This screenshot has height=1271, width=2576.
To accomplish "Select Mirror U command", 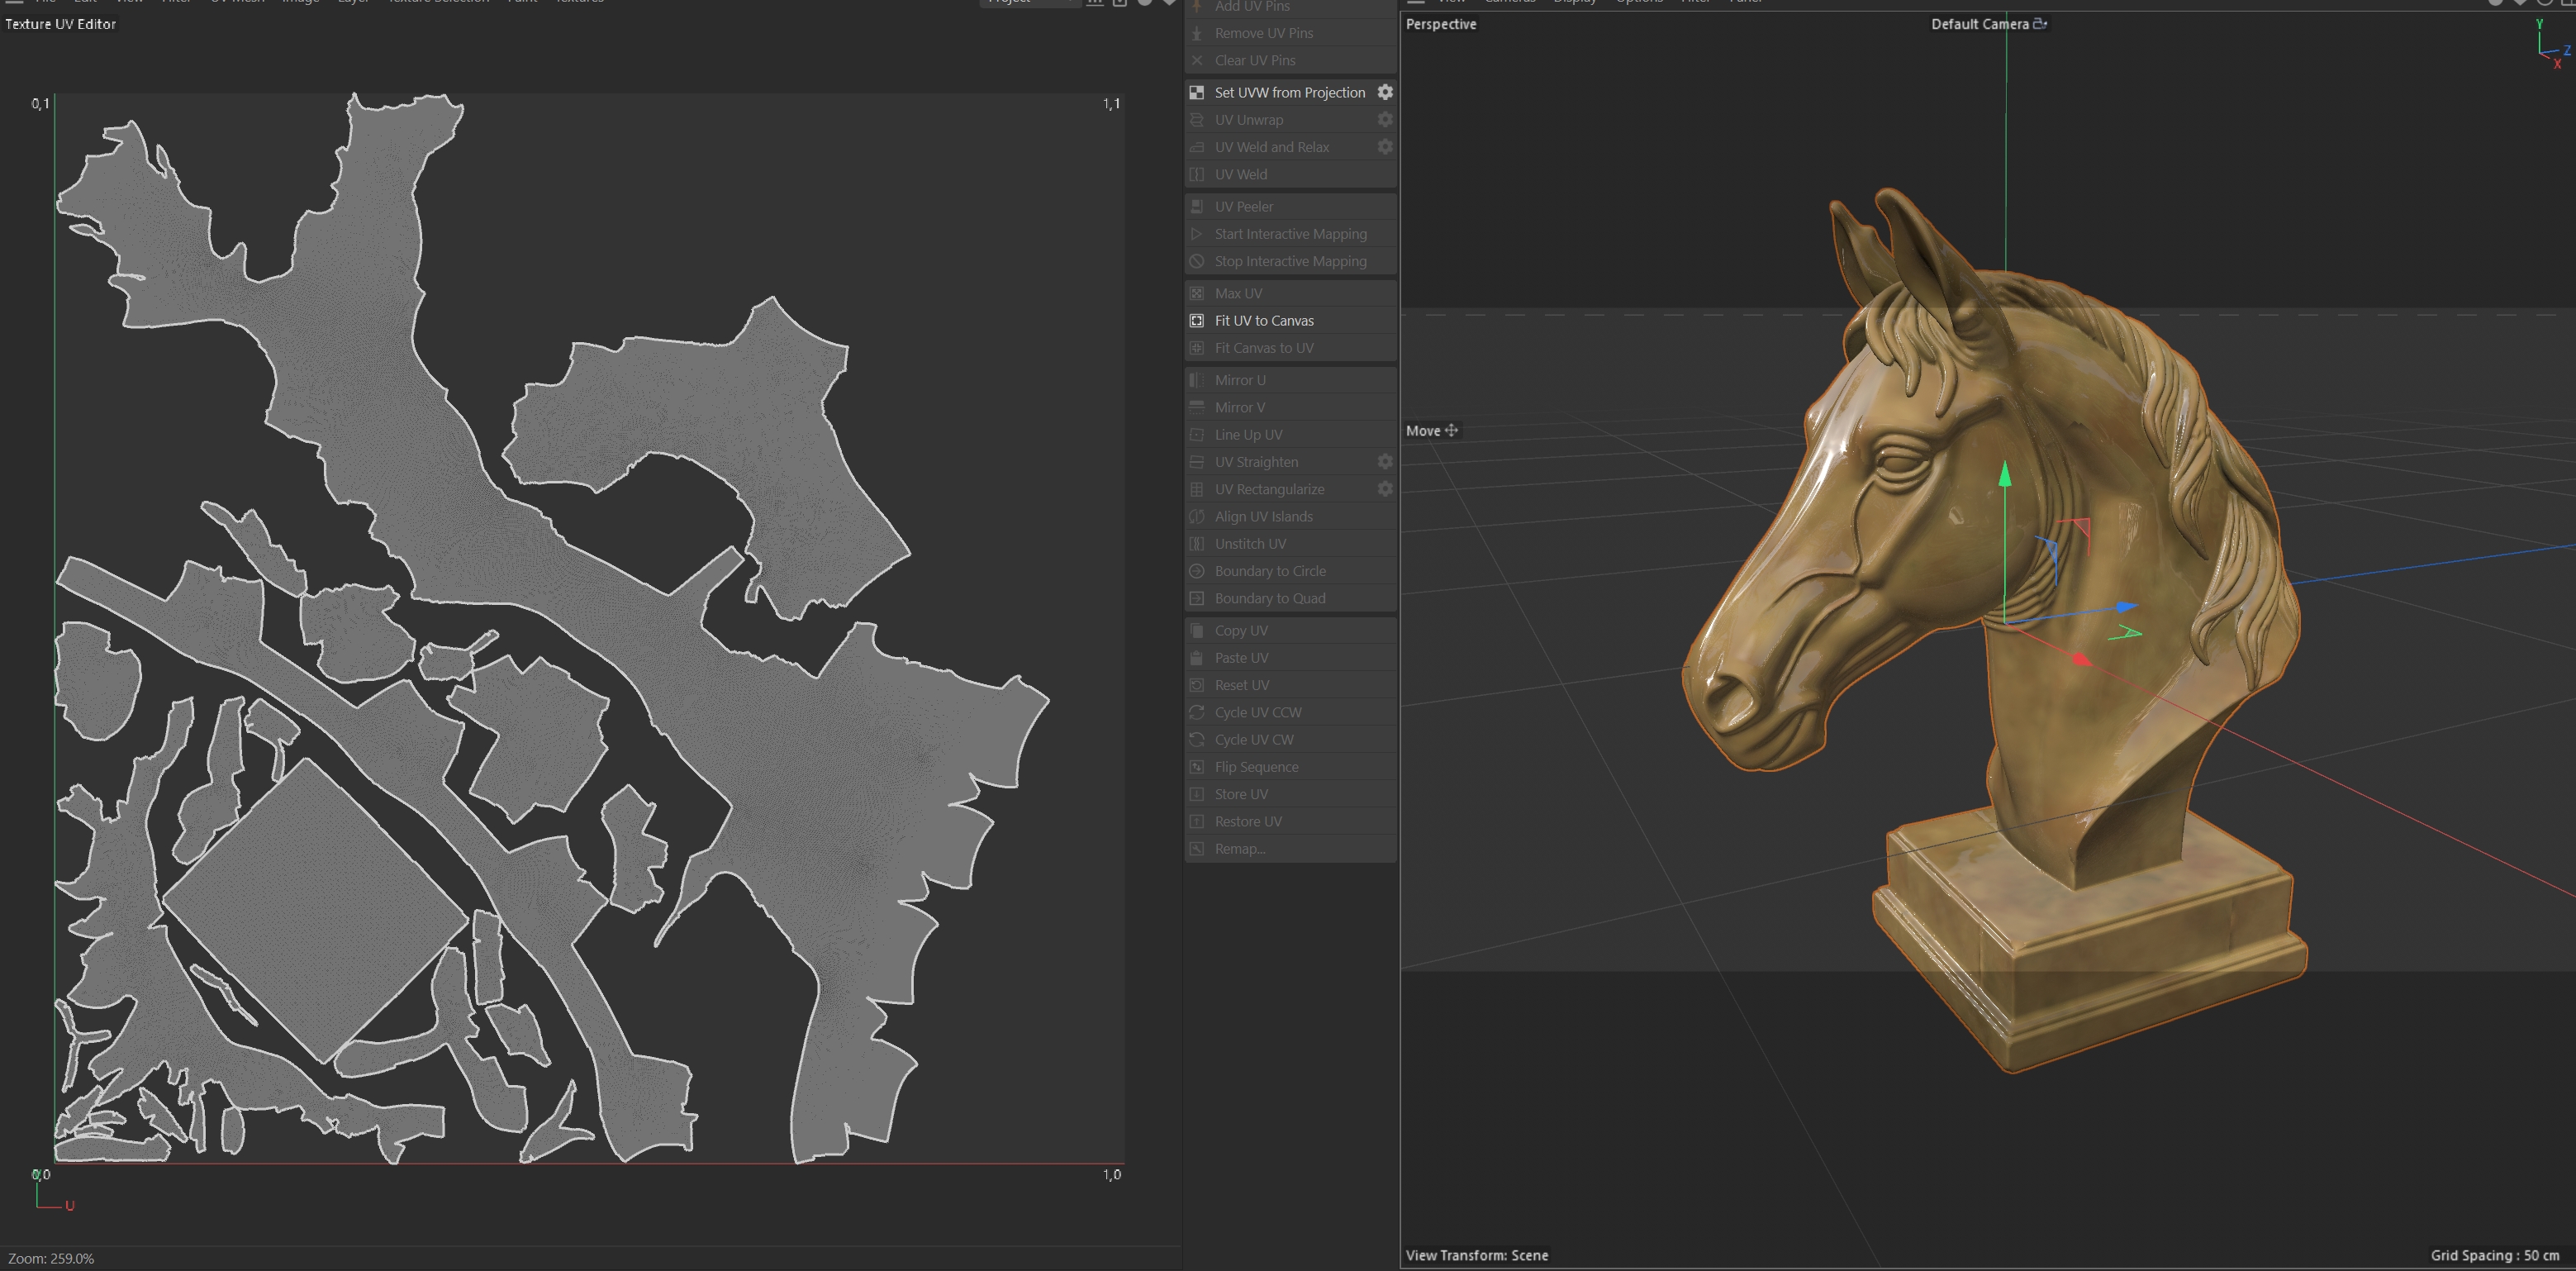I will point(1239,380).
